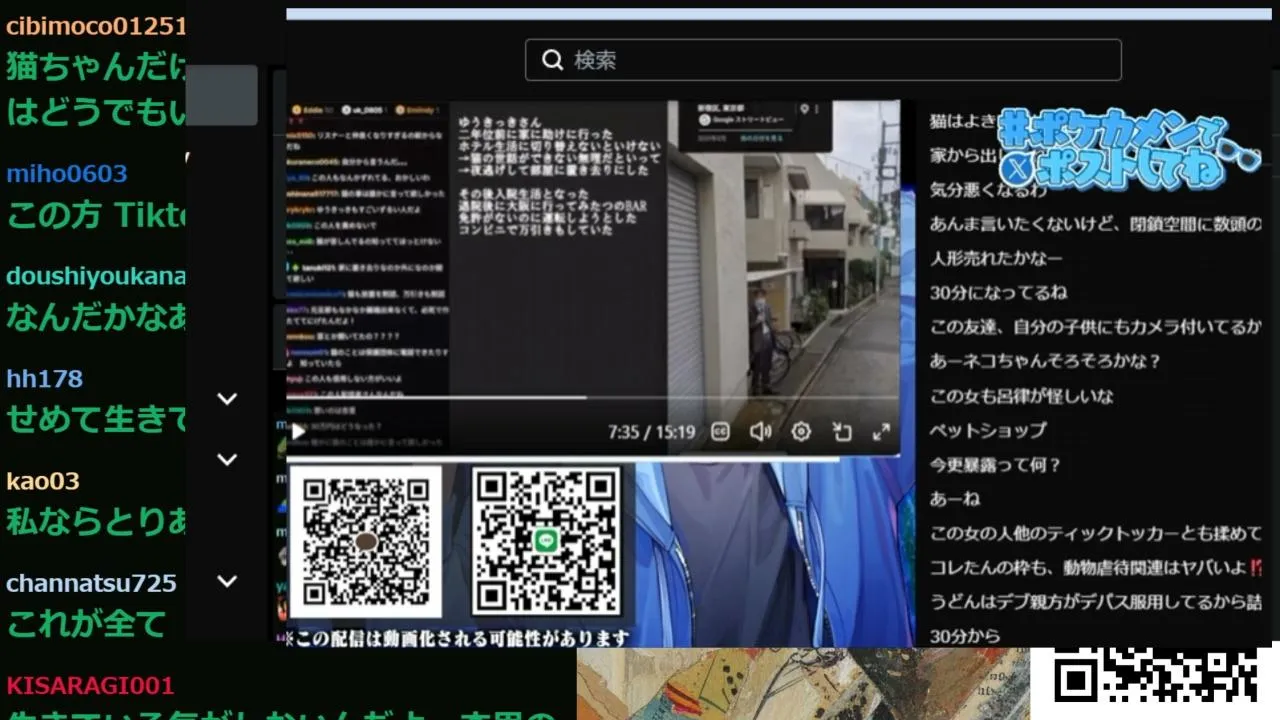Image resolution: width=1280 pixels, height=720 pixels.
Task: Select the comment 人形売れたかなー
Action: (x=996, y=258)
